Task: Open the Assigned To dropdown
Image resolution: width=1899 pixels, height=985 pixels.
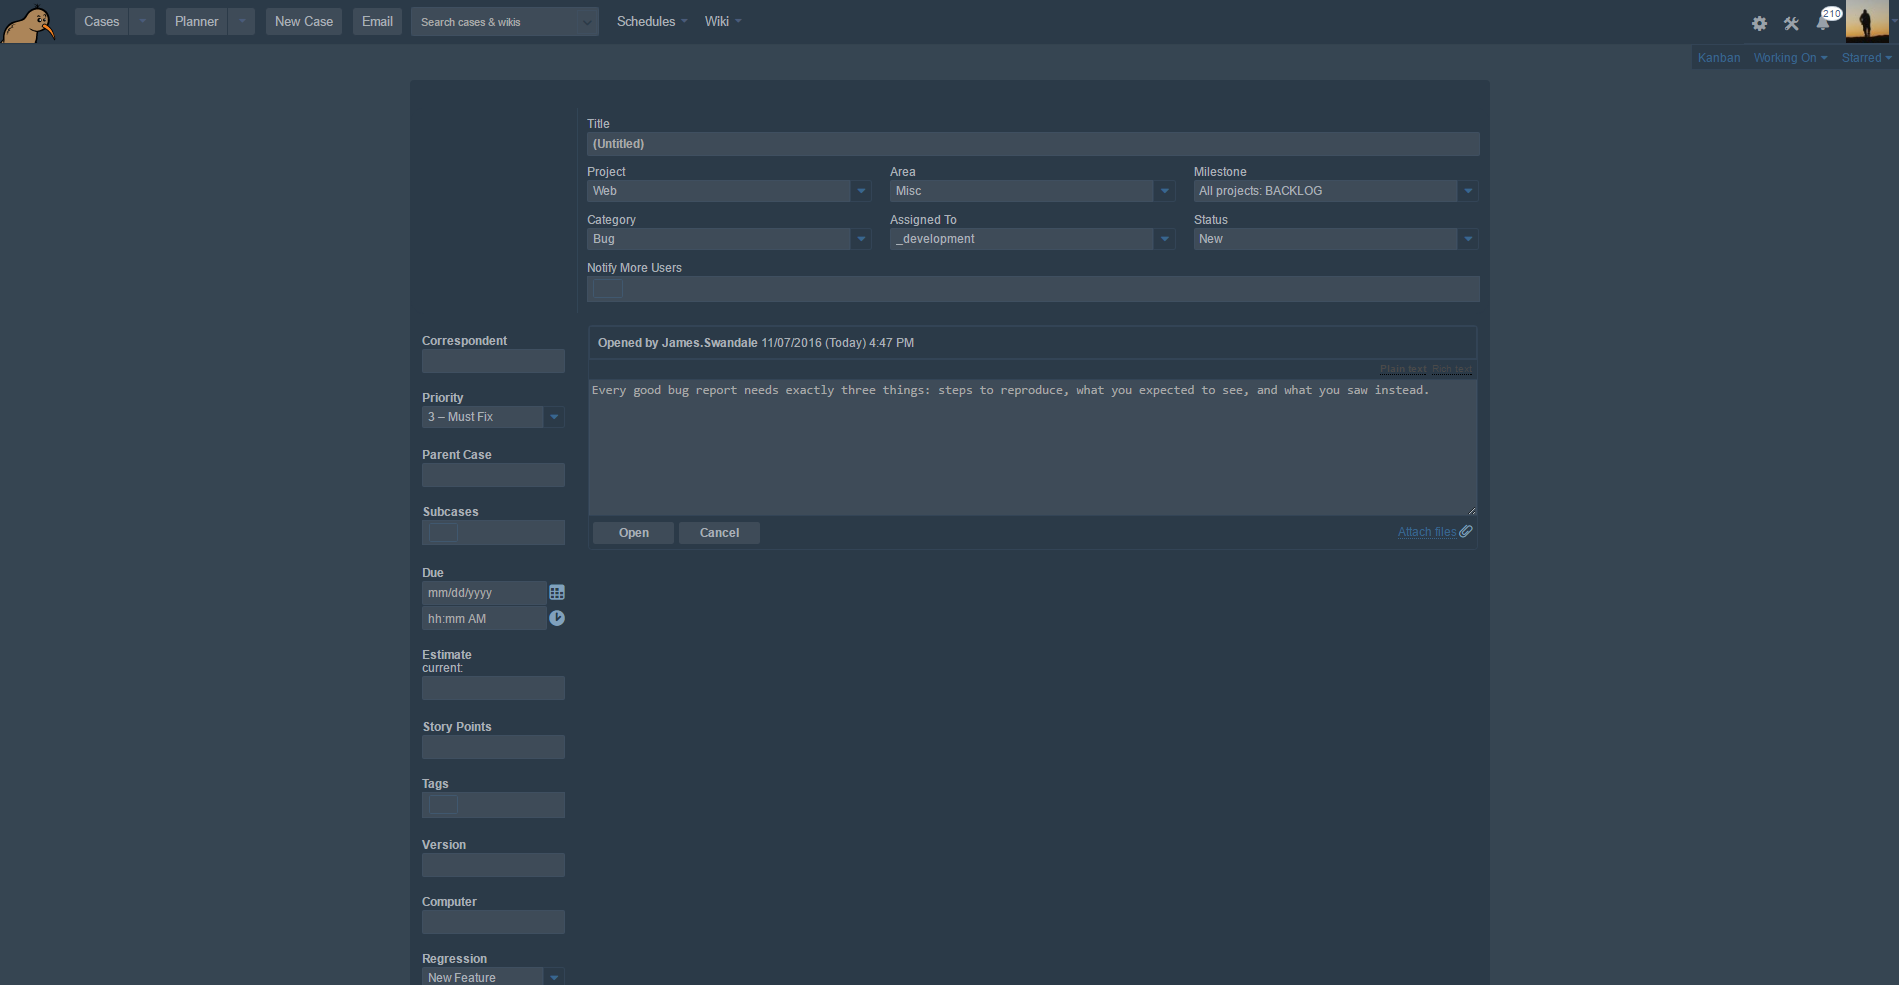Action: (1164, 239)
